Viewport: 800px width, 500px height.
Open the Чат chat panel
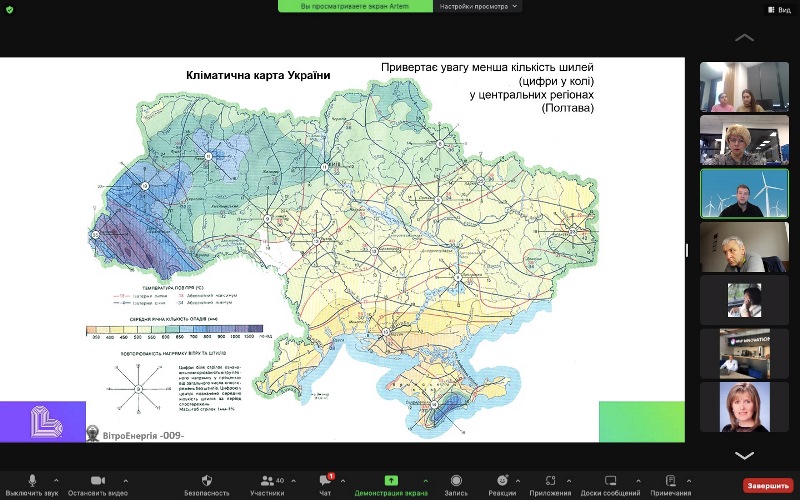click(325, 481)
